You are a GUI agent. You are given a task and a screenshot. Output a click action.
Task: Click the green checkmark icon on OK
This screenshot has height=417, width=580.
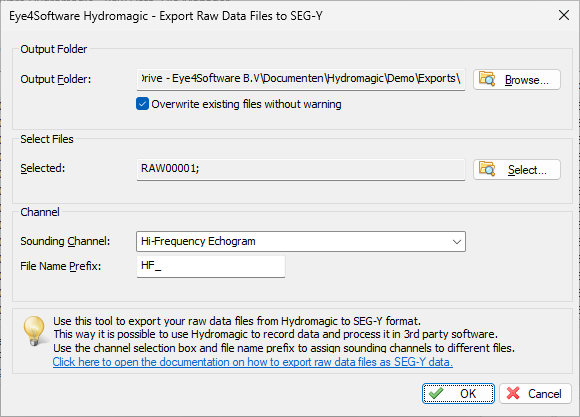coord(436,393)
